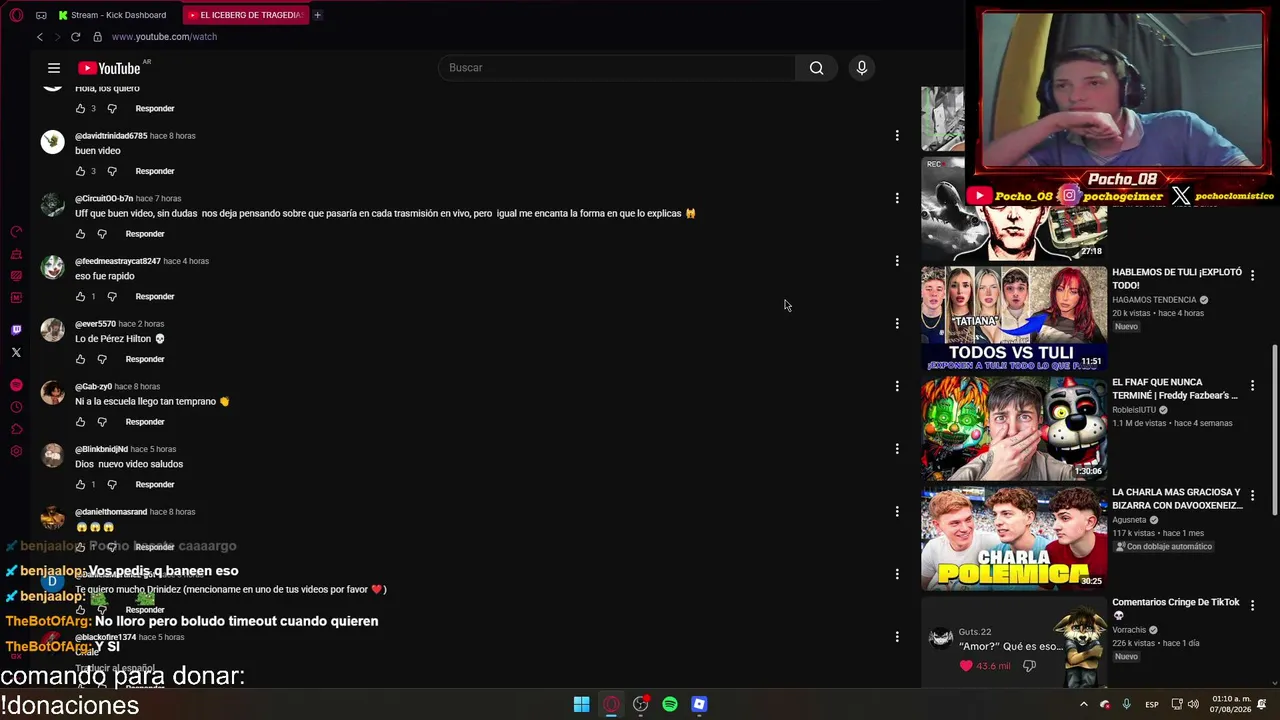
Task: Dislike the comment by @davidtrinidad6785
Action: click(112, 171)
